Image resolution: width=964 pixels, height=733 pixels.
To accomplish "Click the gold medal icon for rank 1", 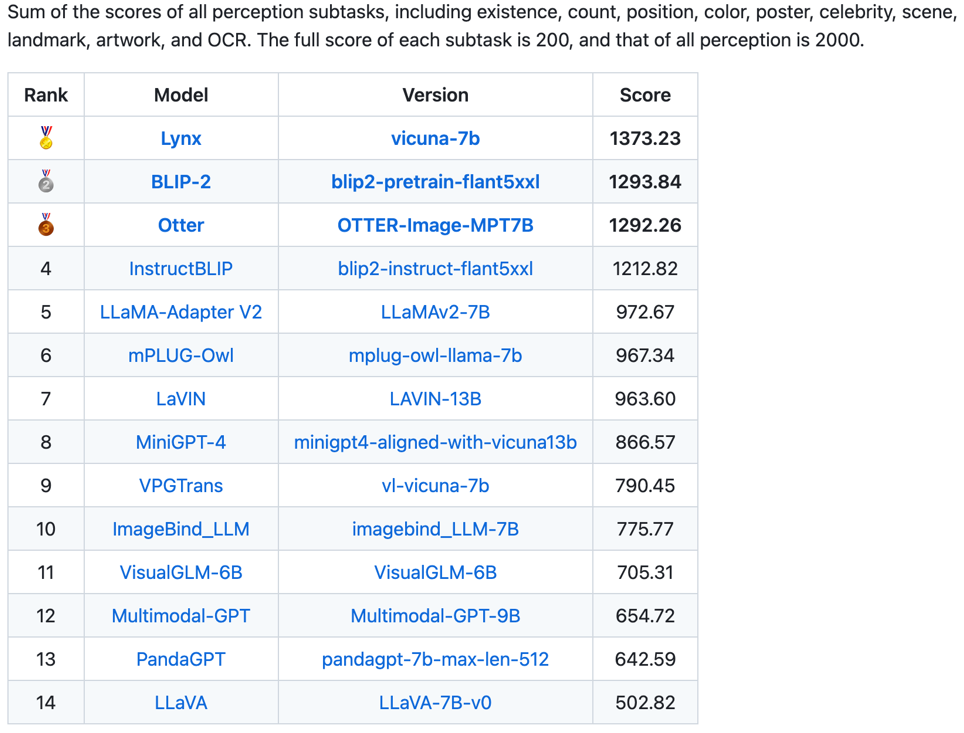I will 46,138.
